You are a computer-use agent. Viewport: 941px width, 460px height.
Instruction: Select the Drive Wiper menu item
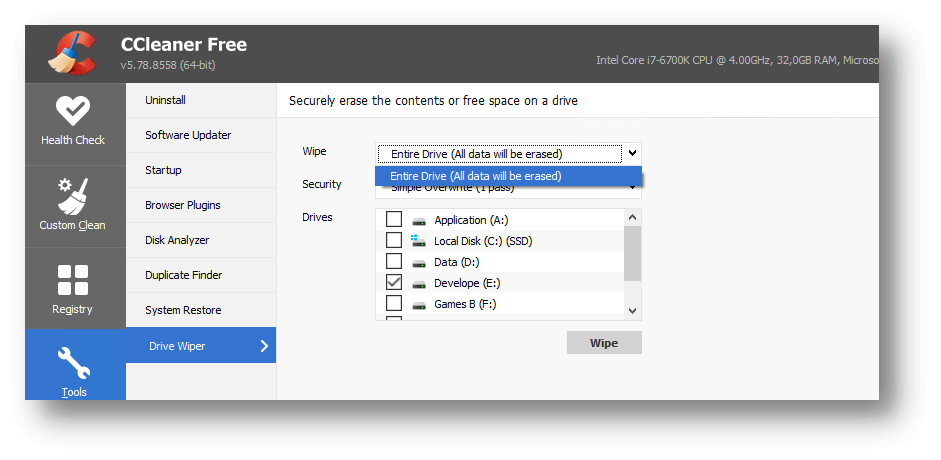point(201,345)
